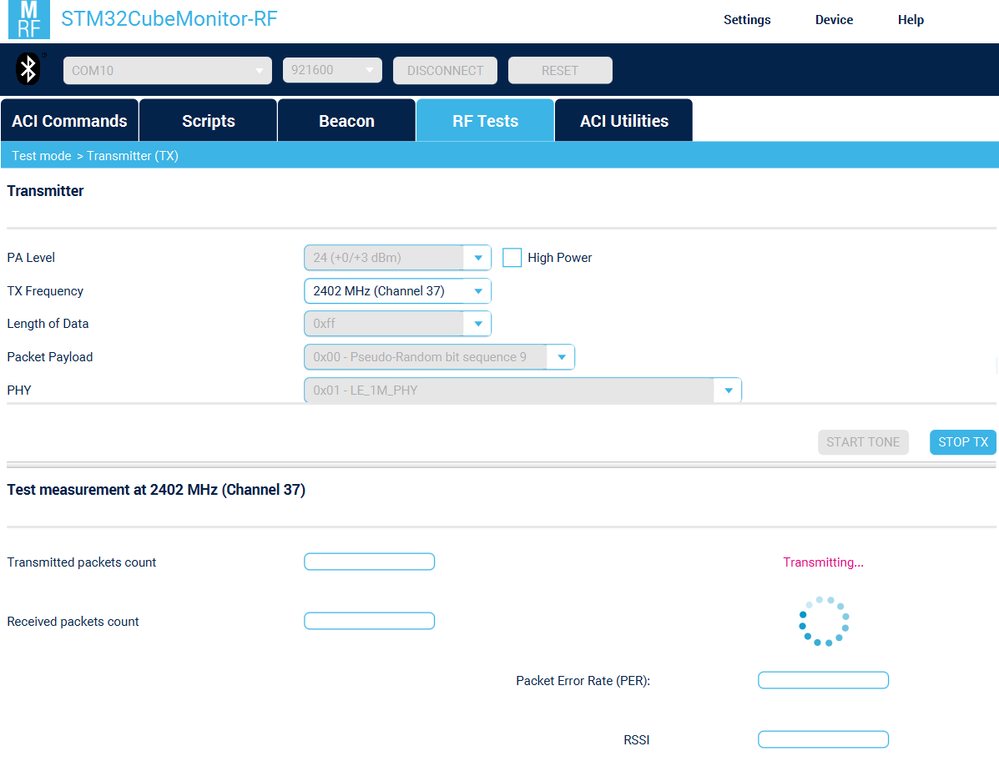Open the Help menu
This screenshot has height=776, width=999.
coord(910,20)
